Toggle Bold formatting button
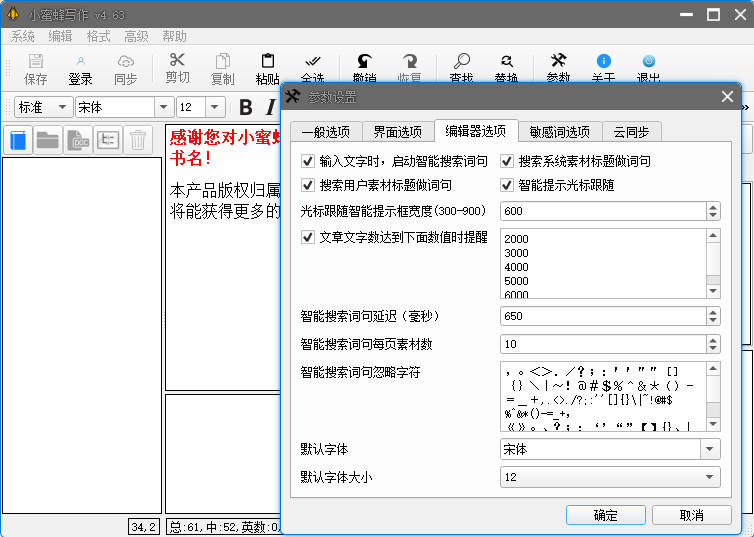754x537 pixels. (246, 107)
